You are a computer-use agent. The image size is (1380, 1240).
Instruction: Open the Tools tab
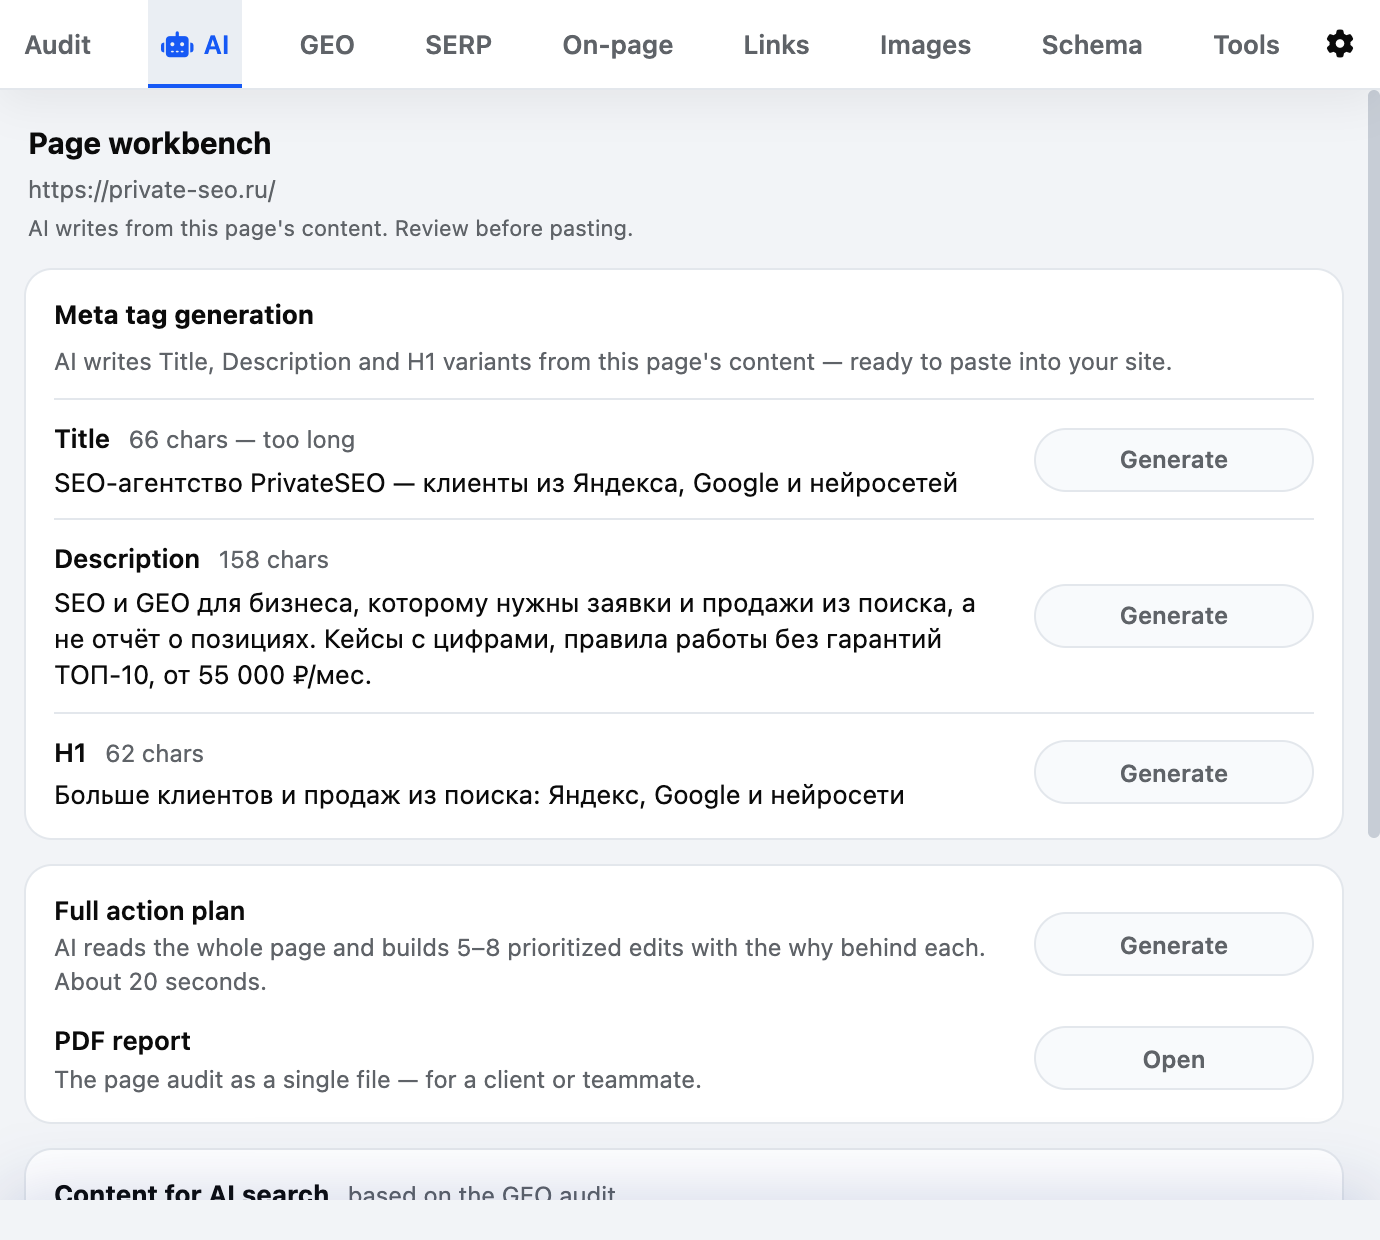click(x=1246, y=45)
